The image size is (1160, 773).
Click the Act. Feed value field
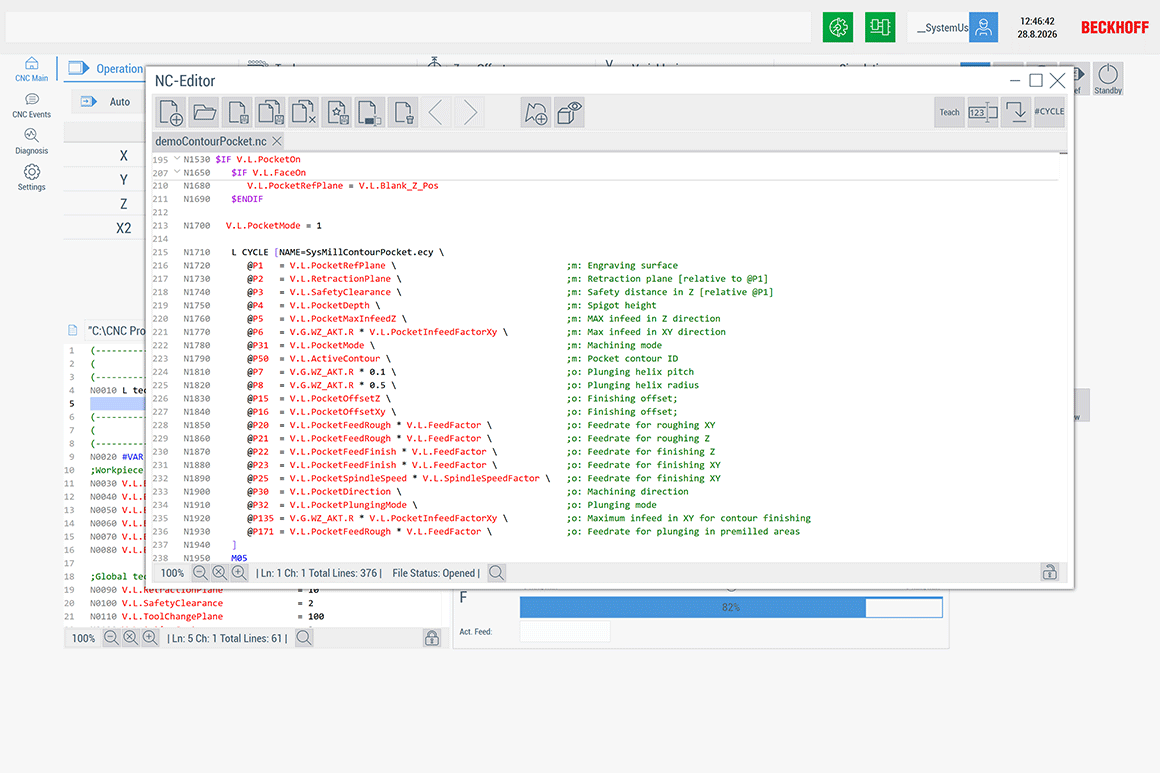pyautogui.click(x=565, y=632)
